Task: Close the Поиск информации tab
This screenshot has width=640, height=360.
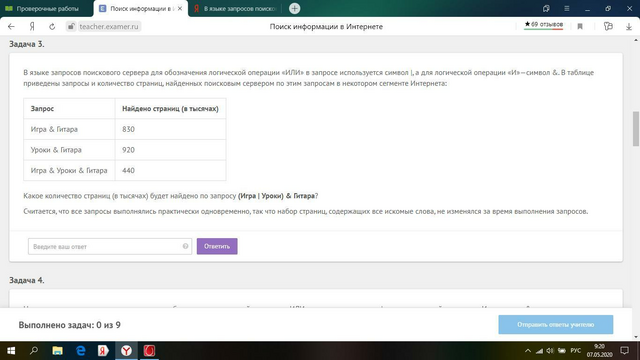Action: tap(180, 9)
